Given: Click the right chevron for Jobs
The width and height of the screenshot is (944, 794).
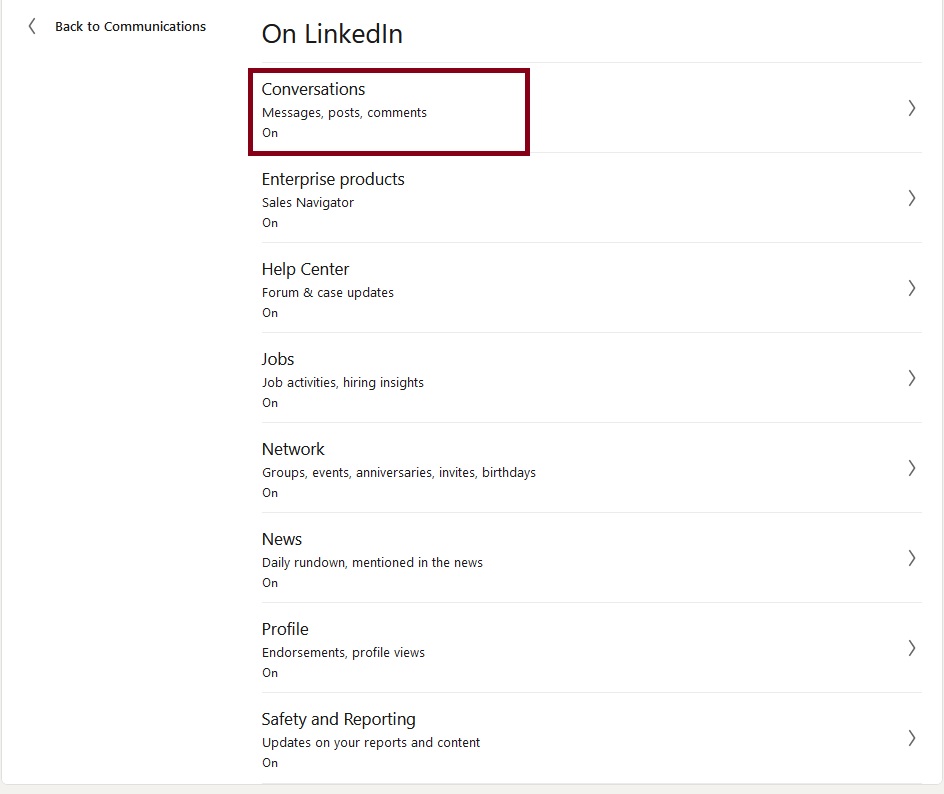Looking at the screenshot, I should click(x=911, y=378).
